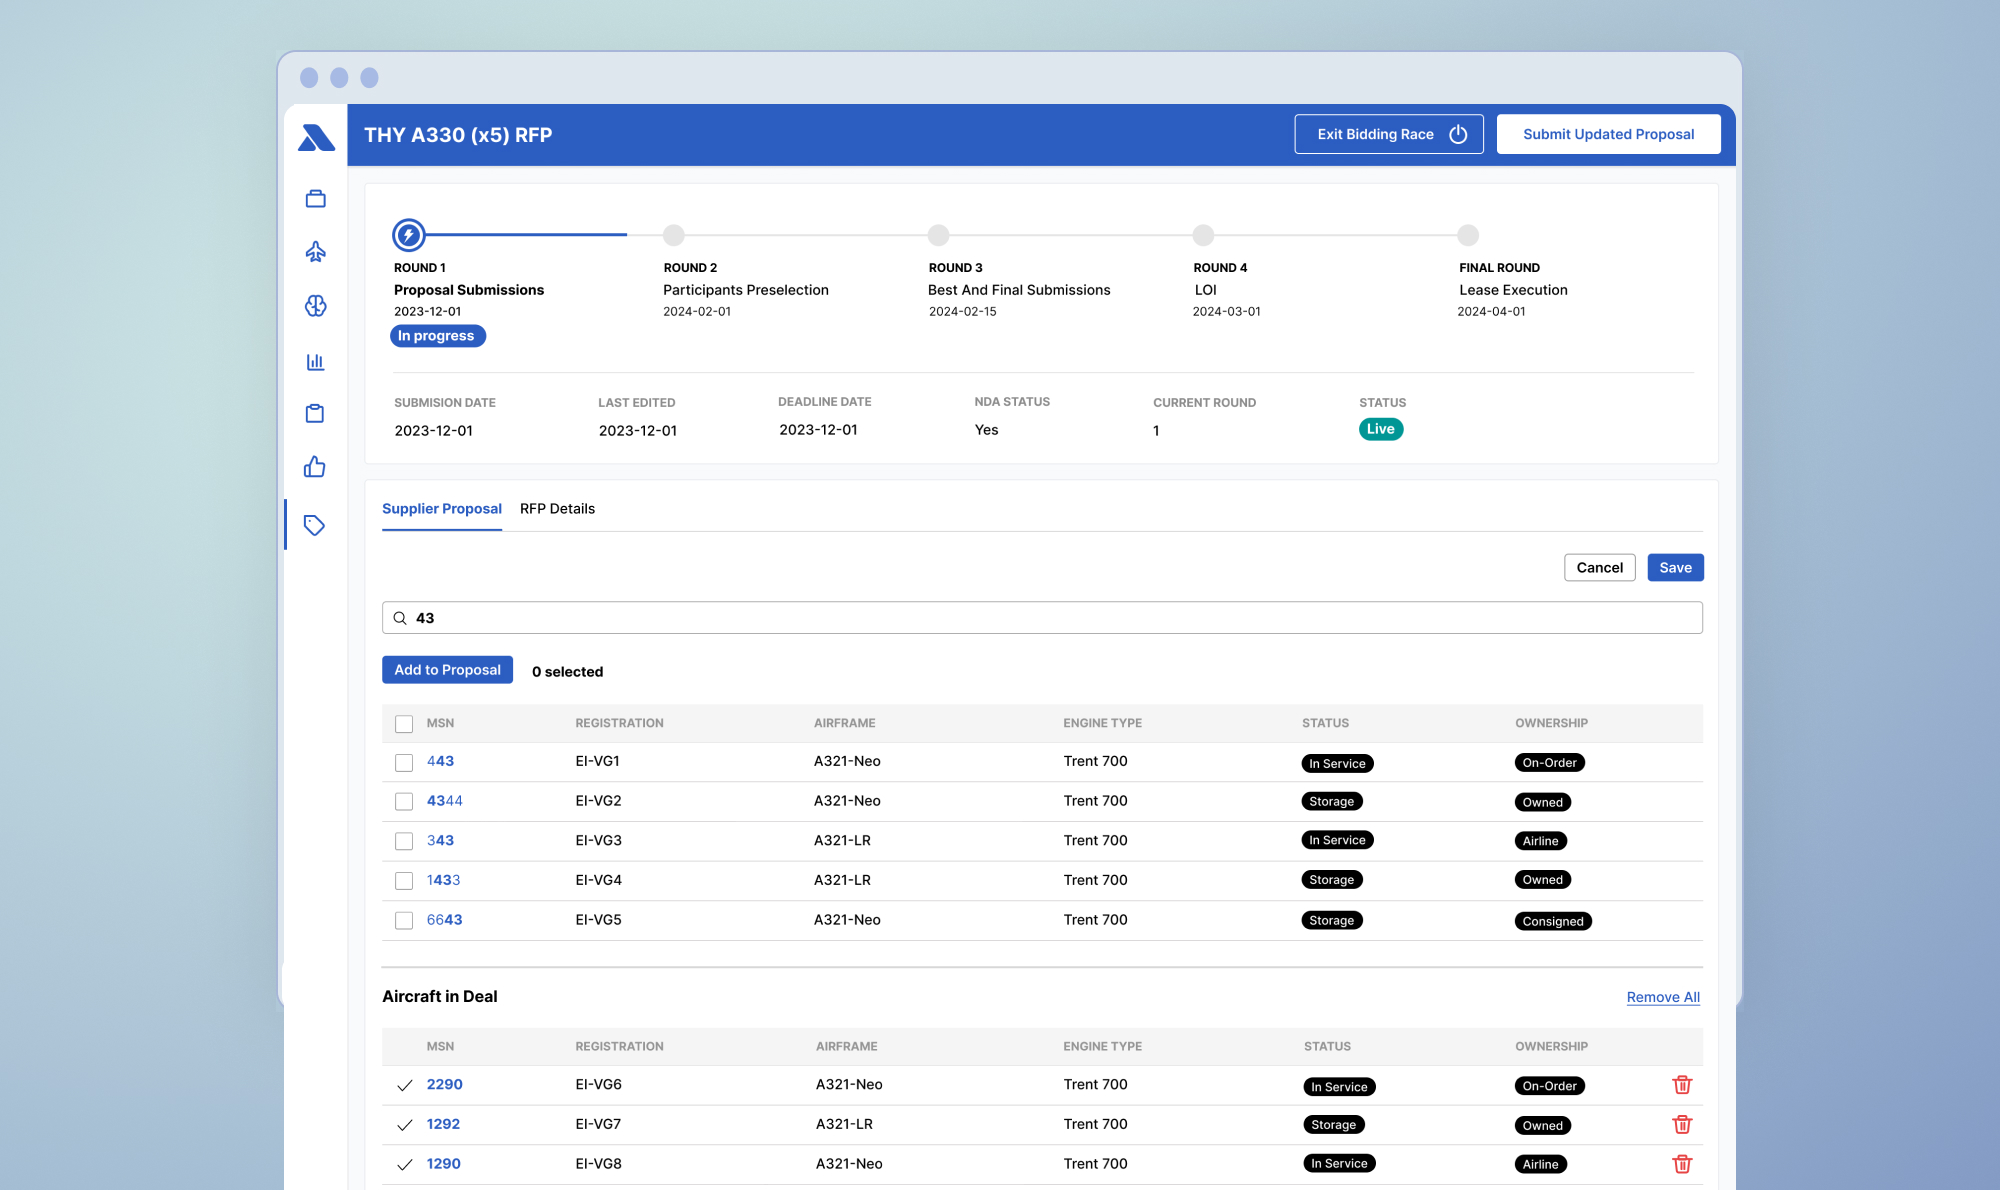
Task: Open MSN 6643 link
Action: click(x=445, y=920)
